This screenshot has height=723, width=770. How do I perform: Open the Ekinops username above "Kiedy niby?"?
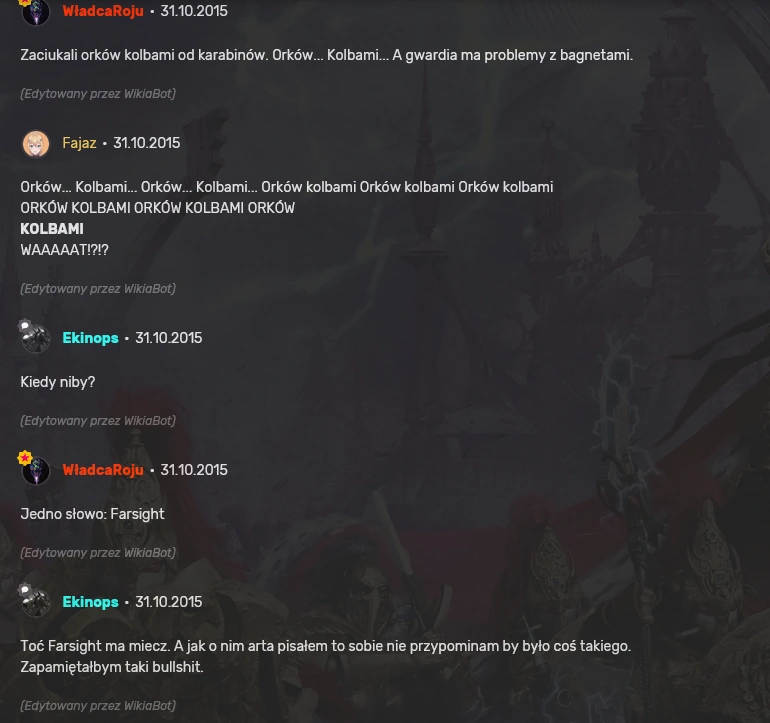(90, 338)
